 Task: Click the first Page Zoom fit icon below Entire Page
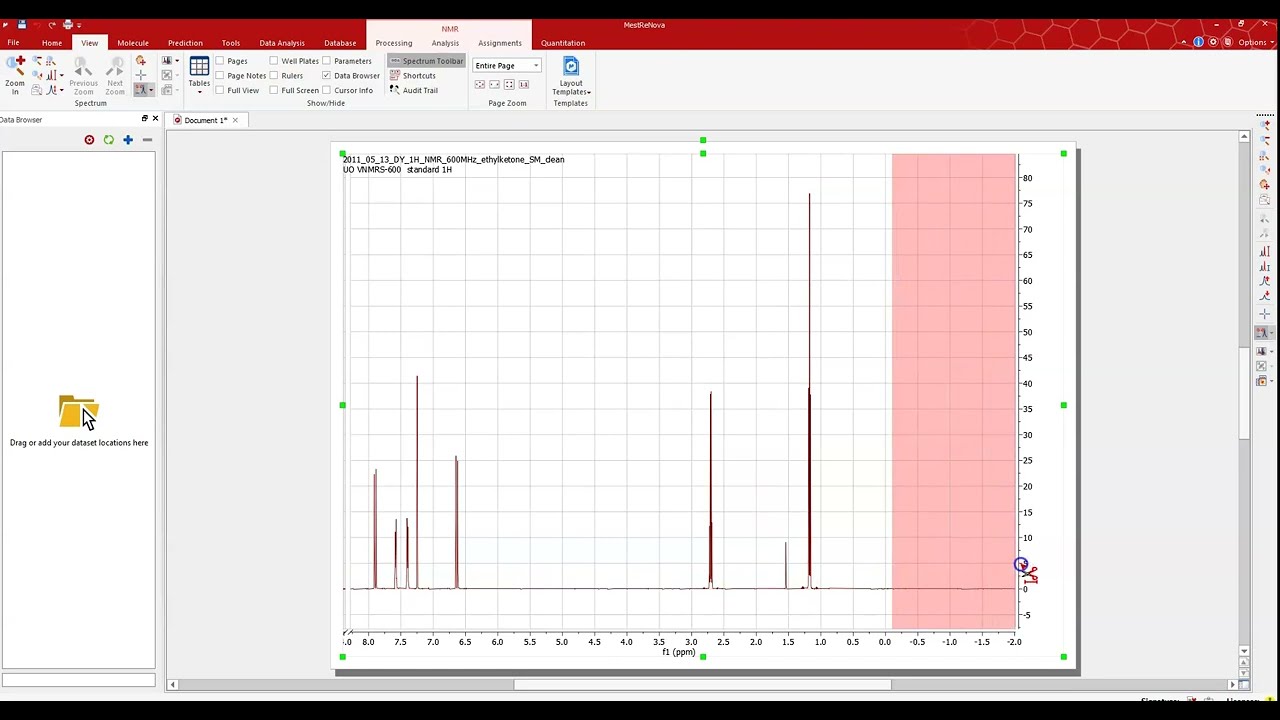point(480,85)
